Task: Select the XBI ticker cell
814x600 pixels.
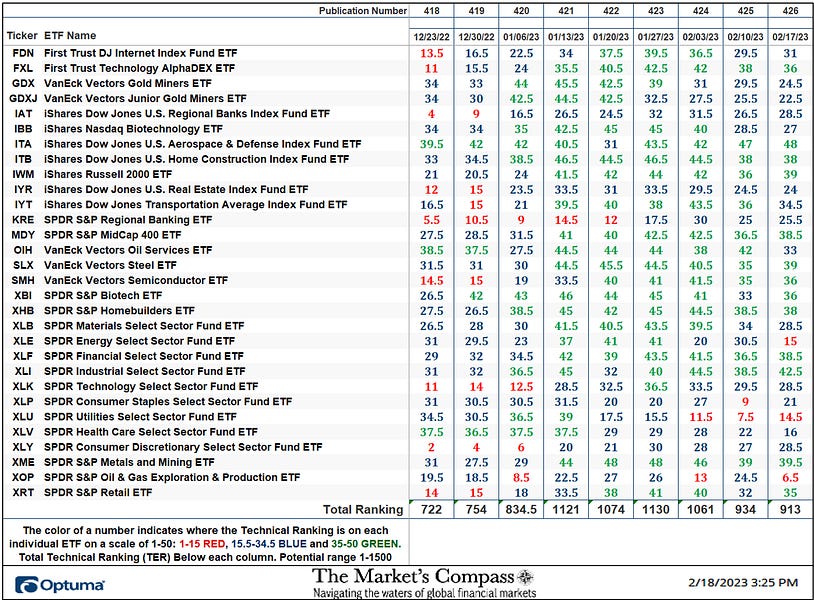Action: 23,295
